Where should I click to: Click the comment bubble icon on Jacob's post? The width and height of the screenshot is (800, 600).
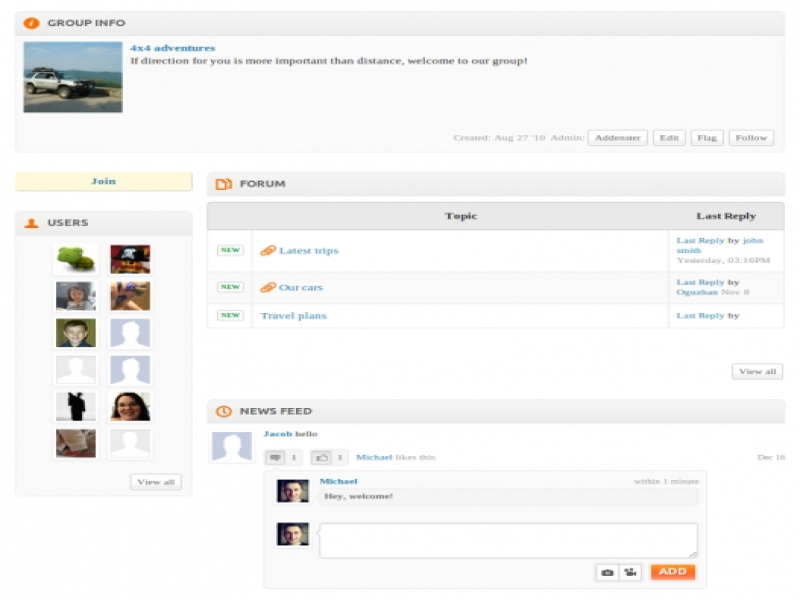[276, 457]
